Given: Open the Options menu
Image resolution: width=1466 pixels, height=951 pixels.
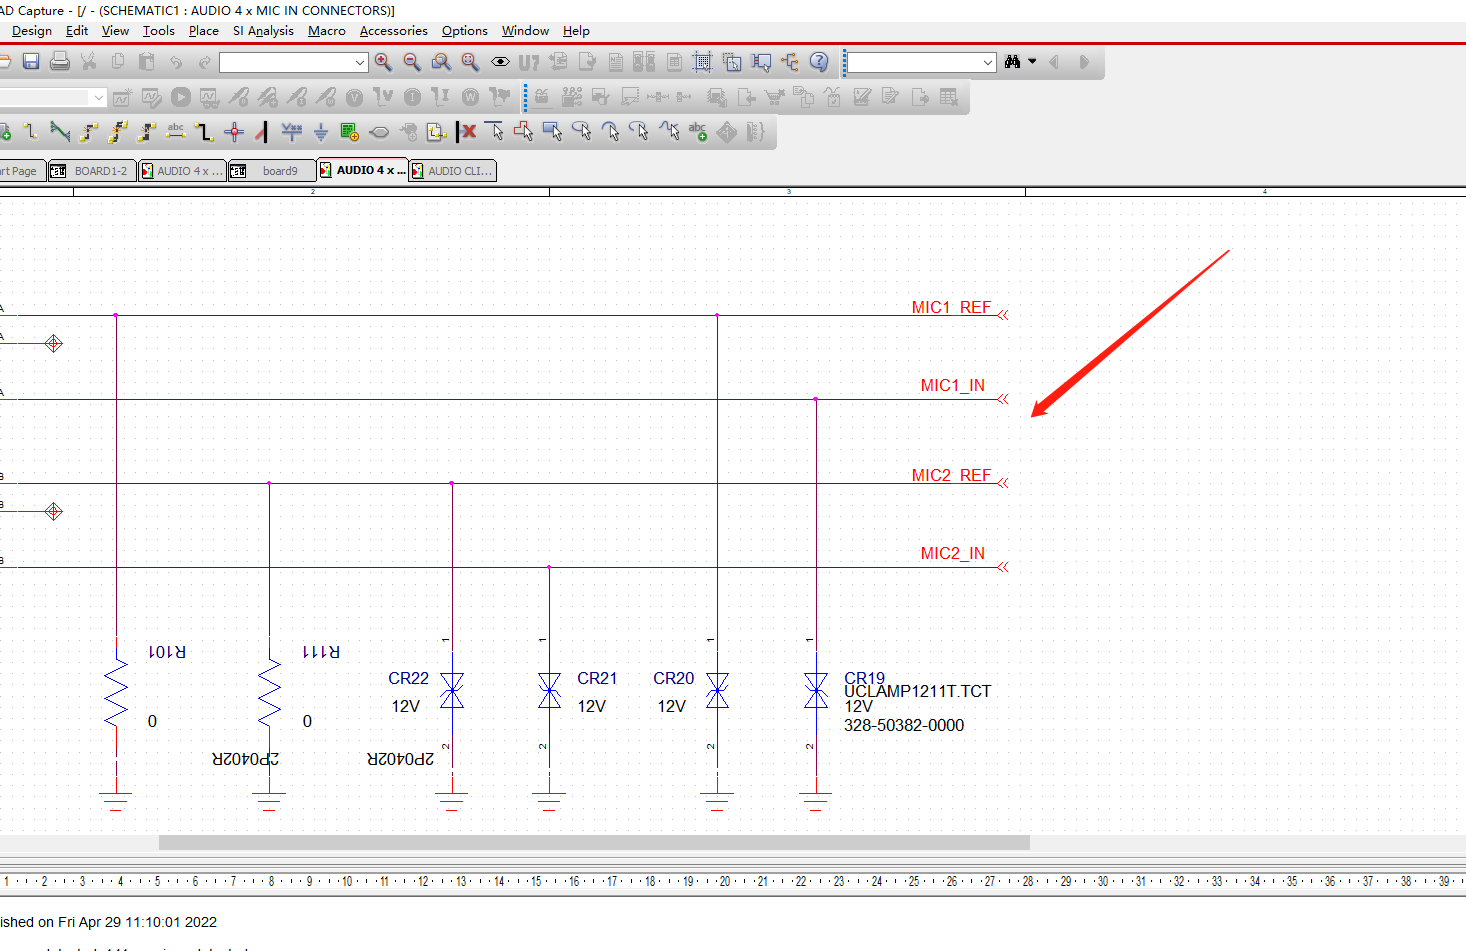Looking at the screenshot, I should [464, 31].
